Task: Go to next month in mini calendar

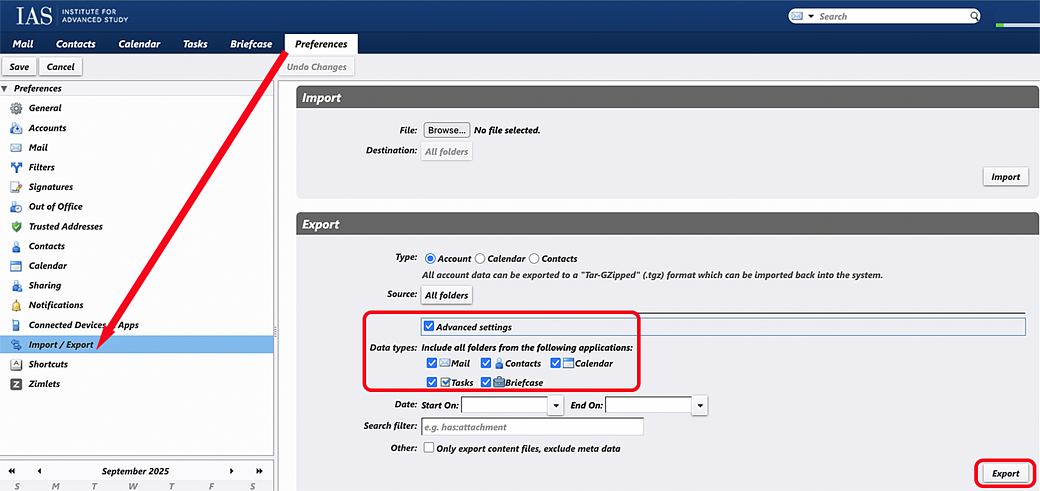Action: 231,471
